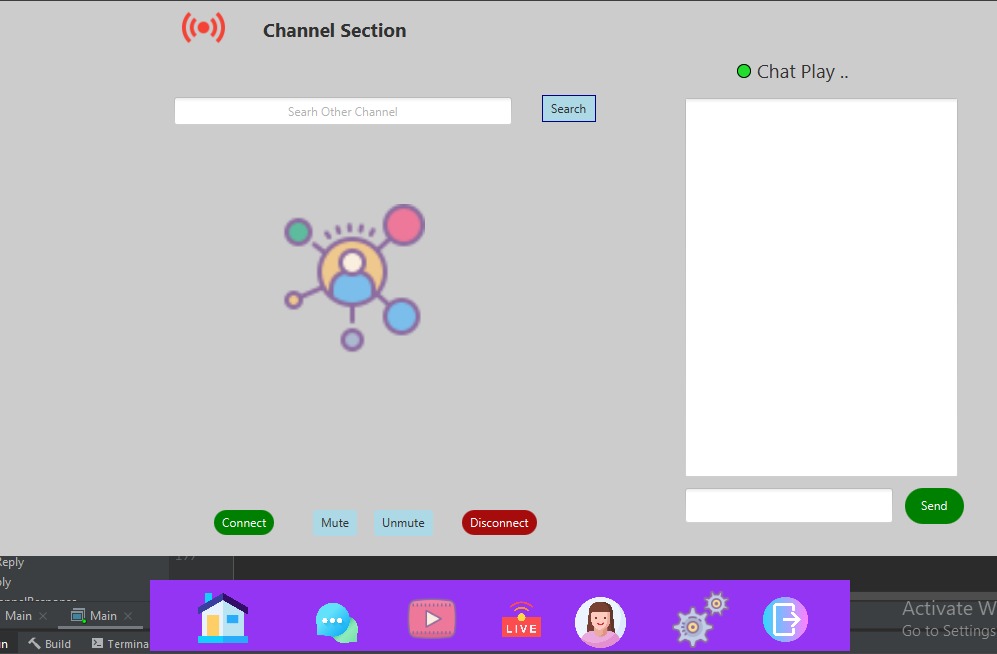Send a chat message with Send button
The image size is (997, 654).
pos(933,506)
